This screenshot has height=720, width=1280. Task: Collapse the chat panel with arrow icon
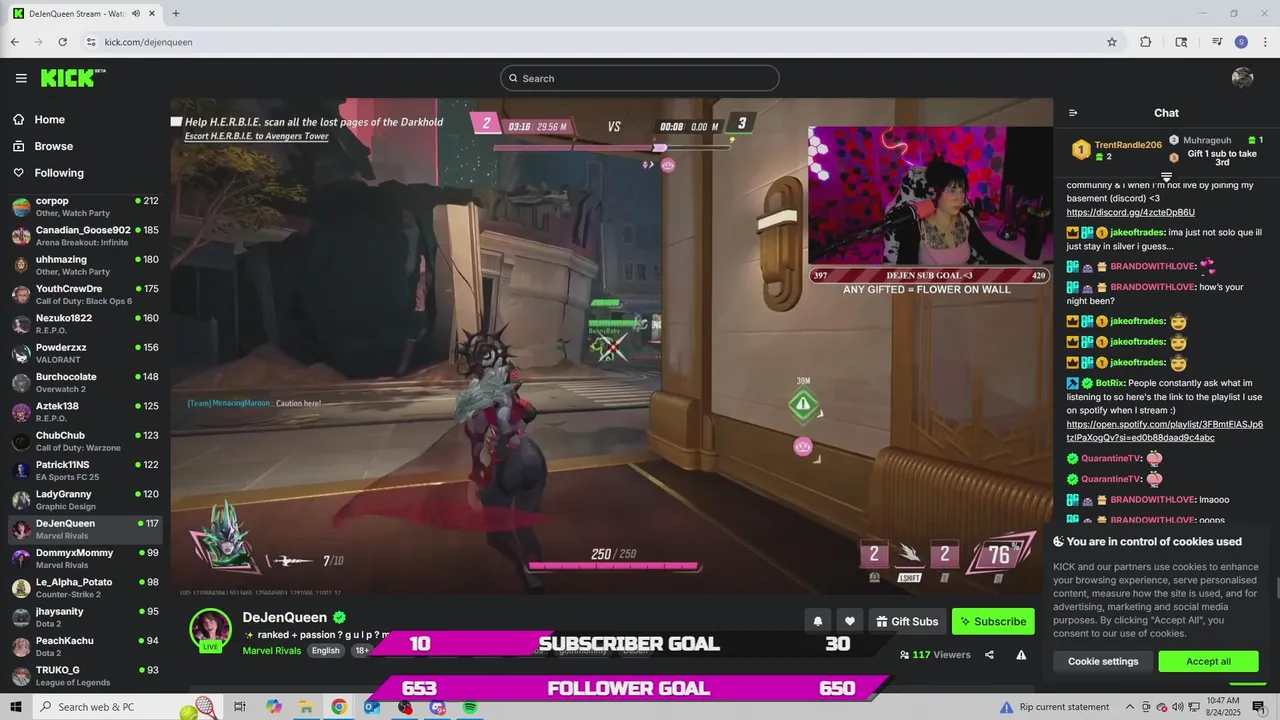tap(1073, 113)
